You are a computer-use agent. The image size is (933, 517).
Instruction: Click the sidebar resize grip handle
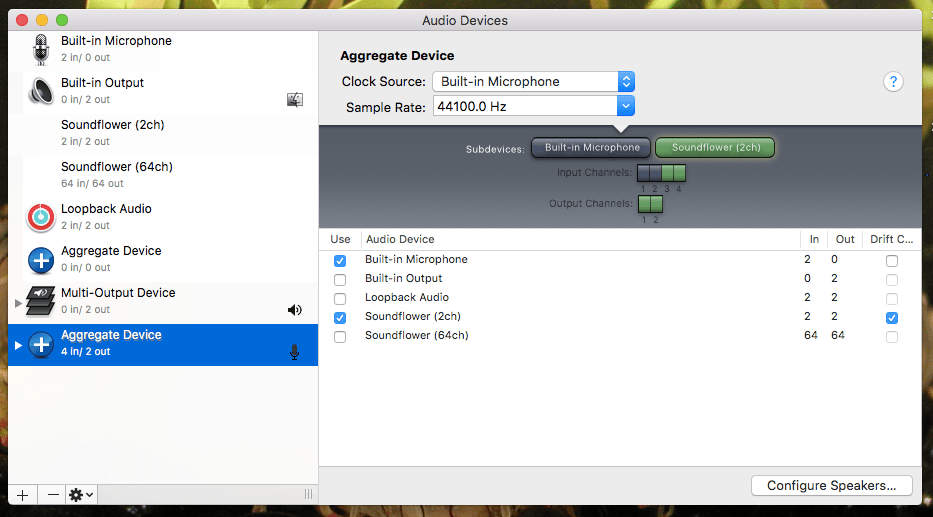[308, 494]
